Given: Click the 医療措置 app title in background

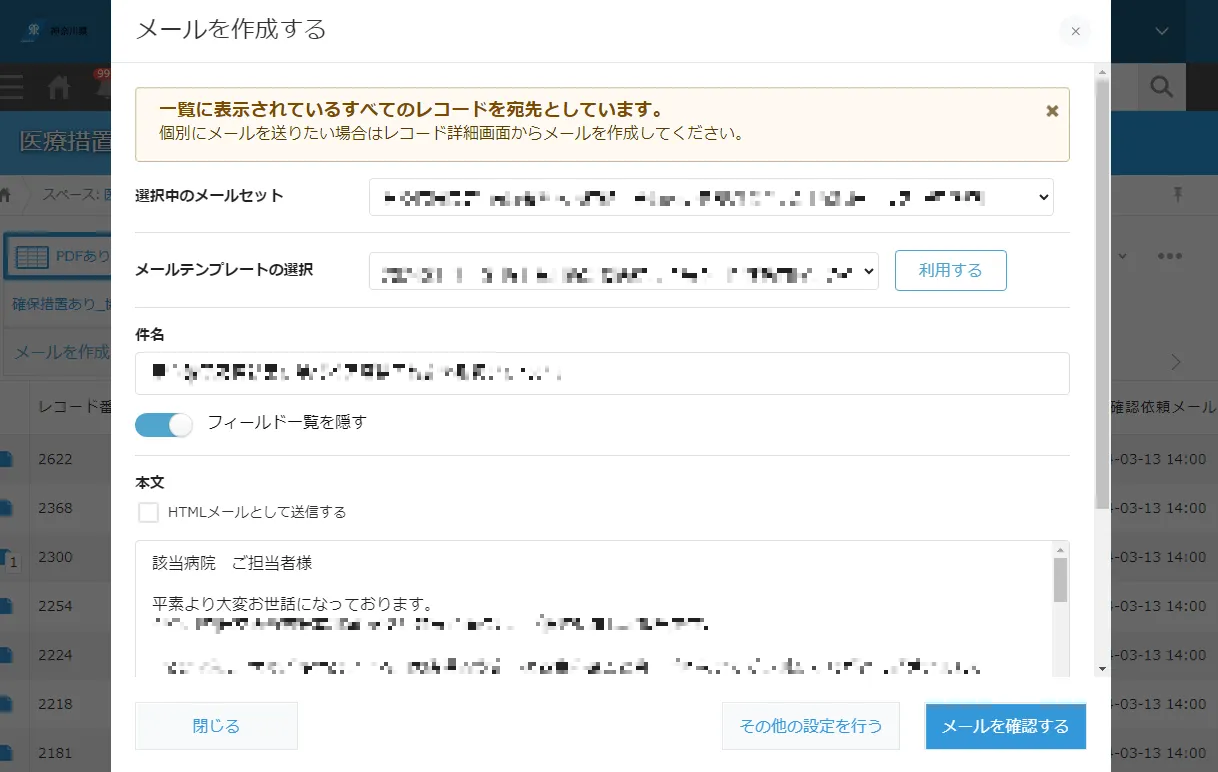Looking at the screenshot, I should 65,142.
